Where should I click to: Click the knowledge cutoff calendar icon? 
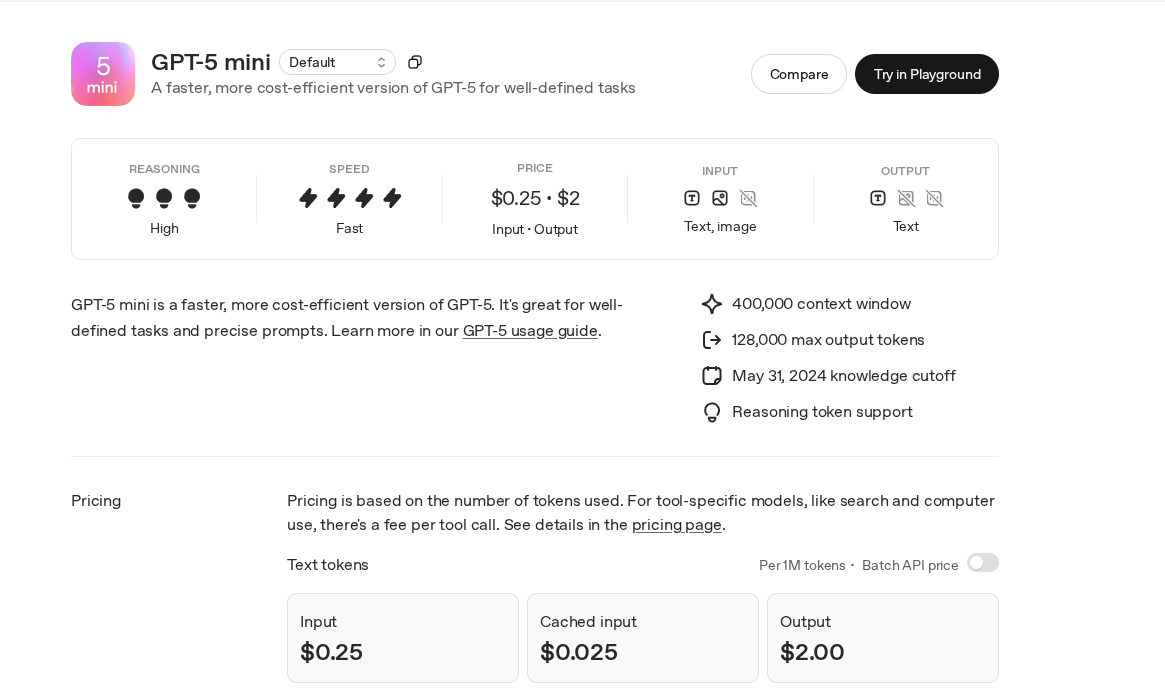[712, 376]
